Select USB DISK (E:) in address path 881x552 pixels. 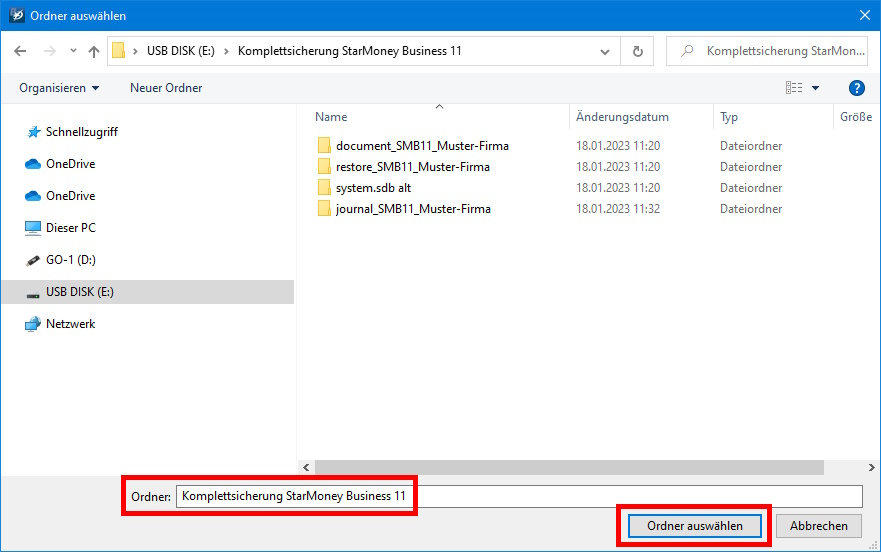coord(180,51)
